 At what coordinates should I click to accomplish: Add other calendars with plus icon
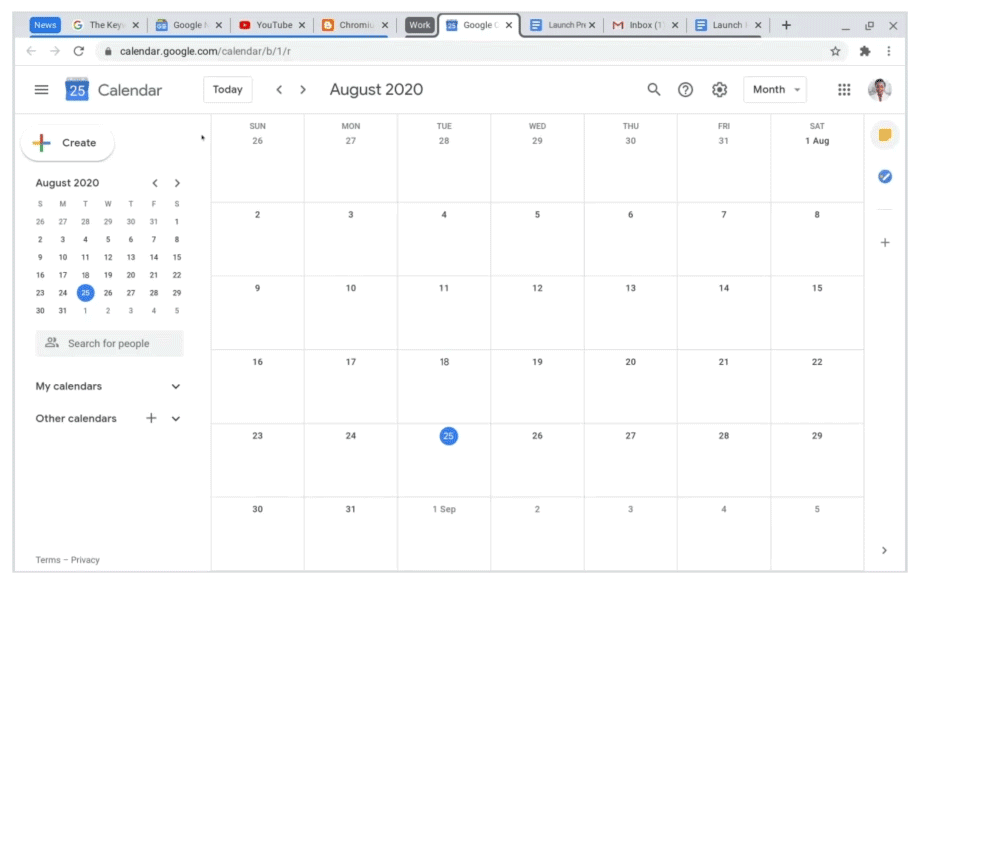point(151,418)
